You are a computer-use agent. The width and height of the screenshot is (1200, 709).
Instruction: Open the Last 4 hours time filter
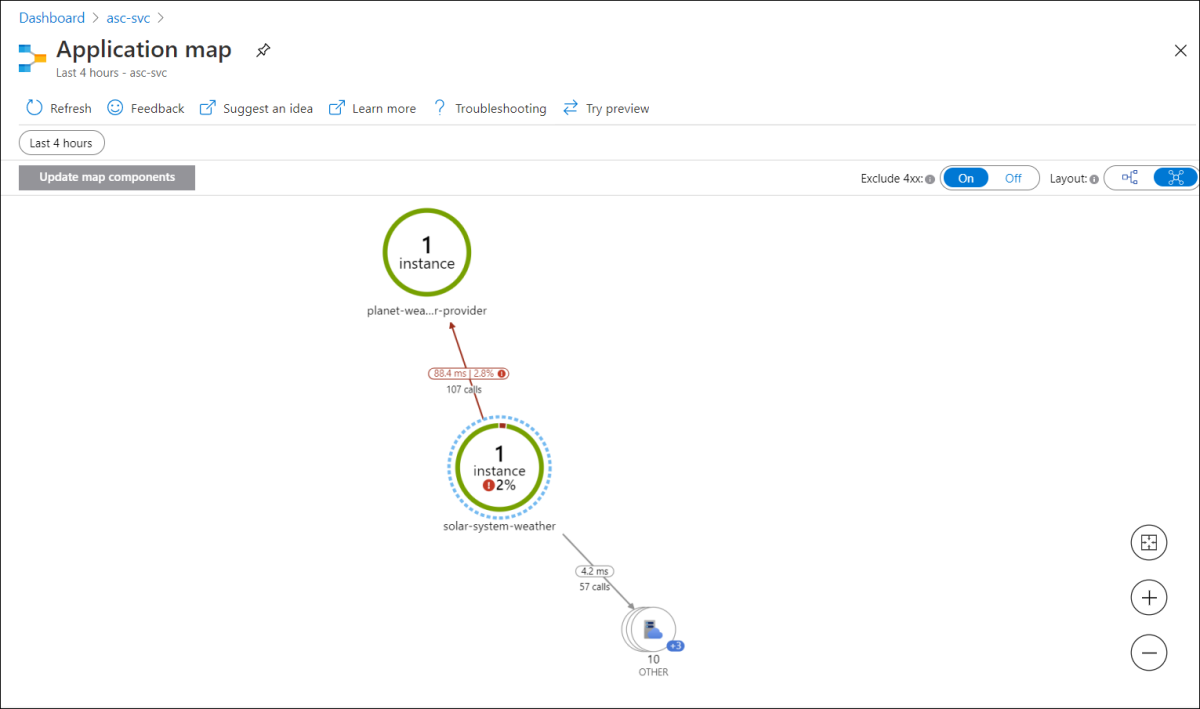61,143
